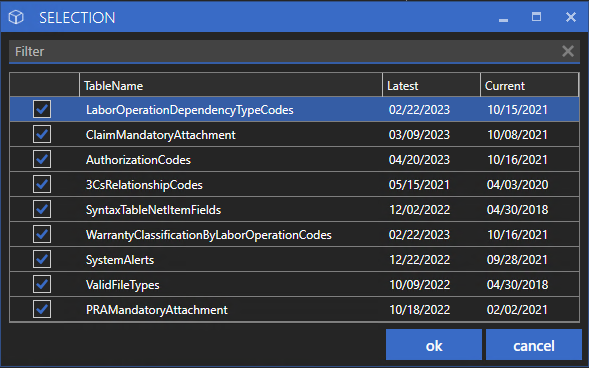Close the SELECTION window
Screen dimensions: 589x368
571,17
